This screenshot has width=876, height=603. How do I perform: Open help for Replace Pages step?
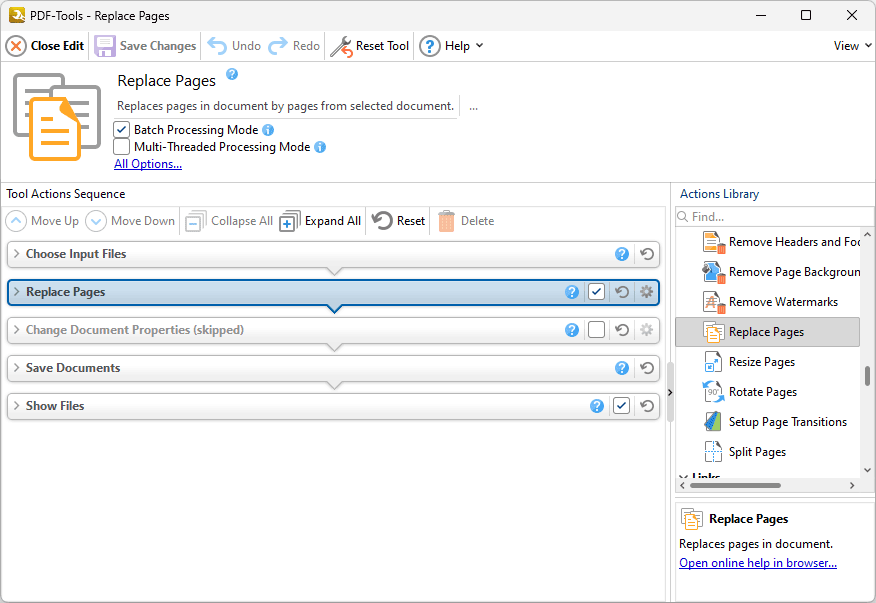(572, 292)
